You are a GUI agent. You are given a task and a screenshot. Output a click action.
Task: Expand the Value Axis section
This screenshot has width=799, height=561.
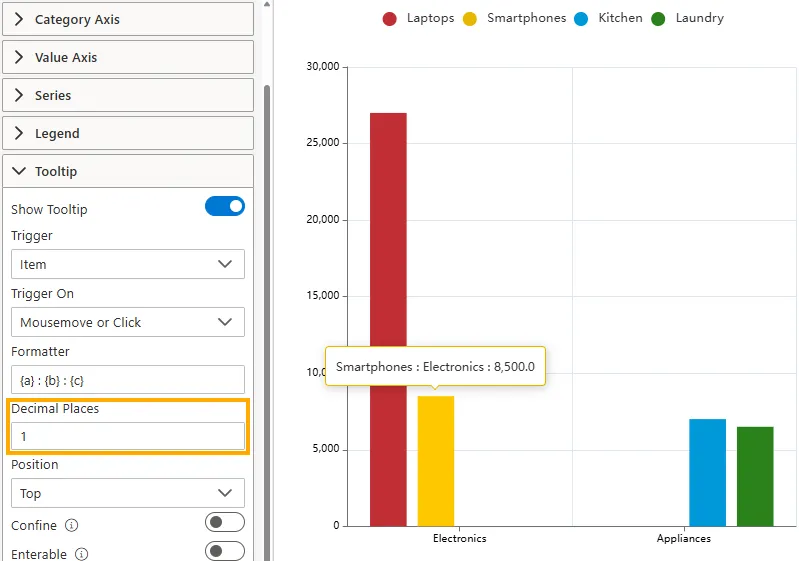pos(127,57)
